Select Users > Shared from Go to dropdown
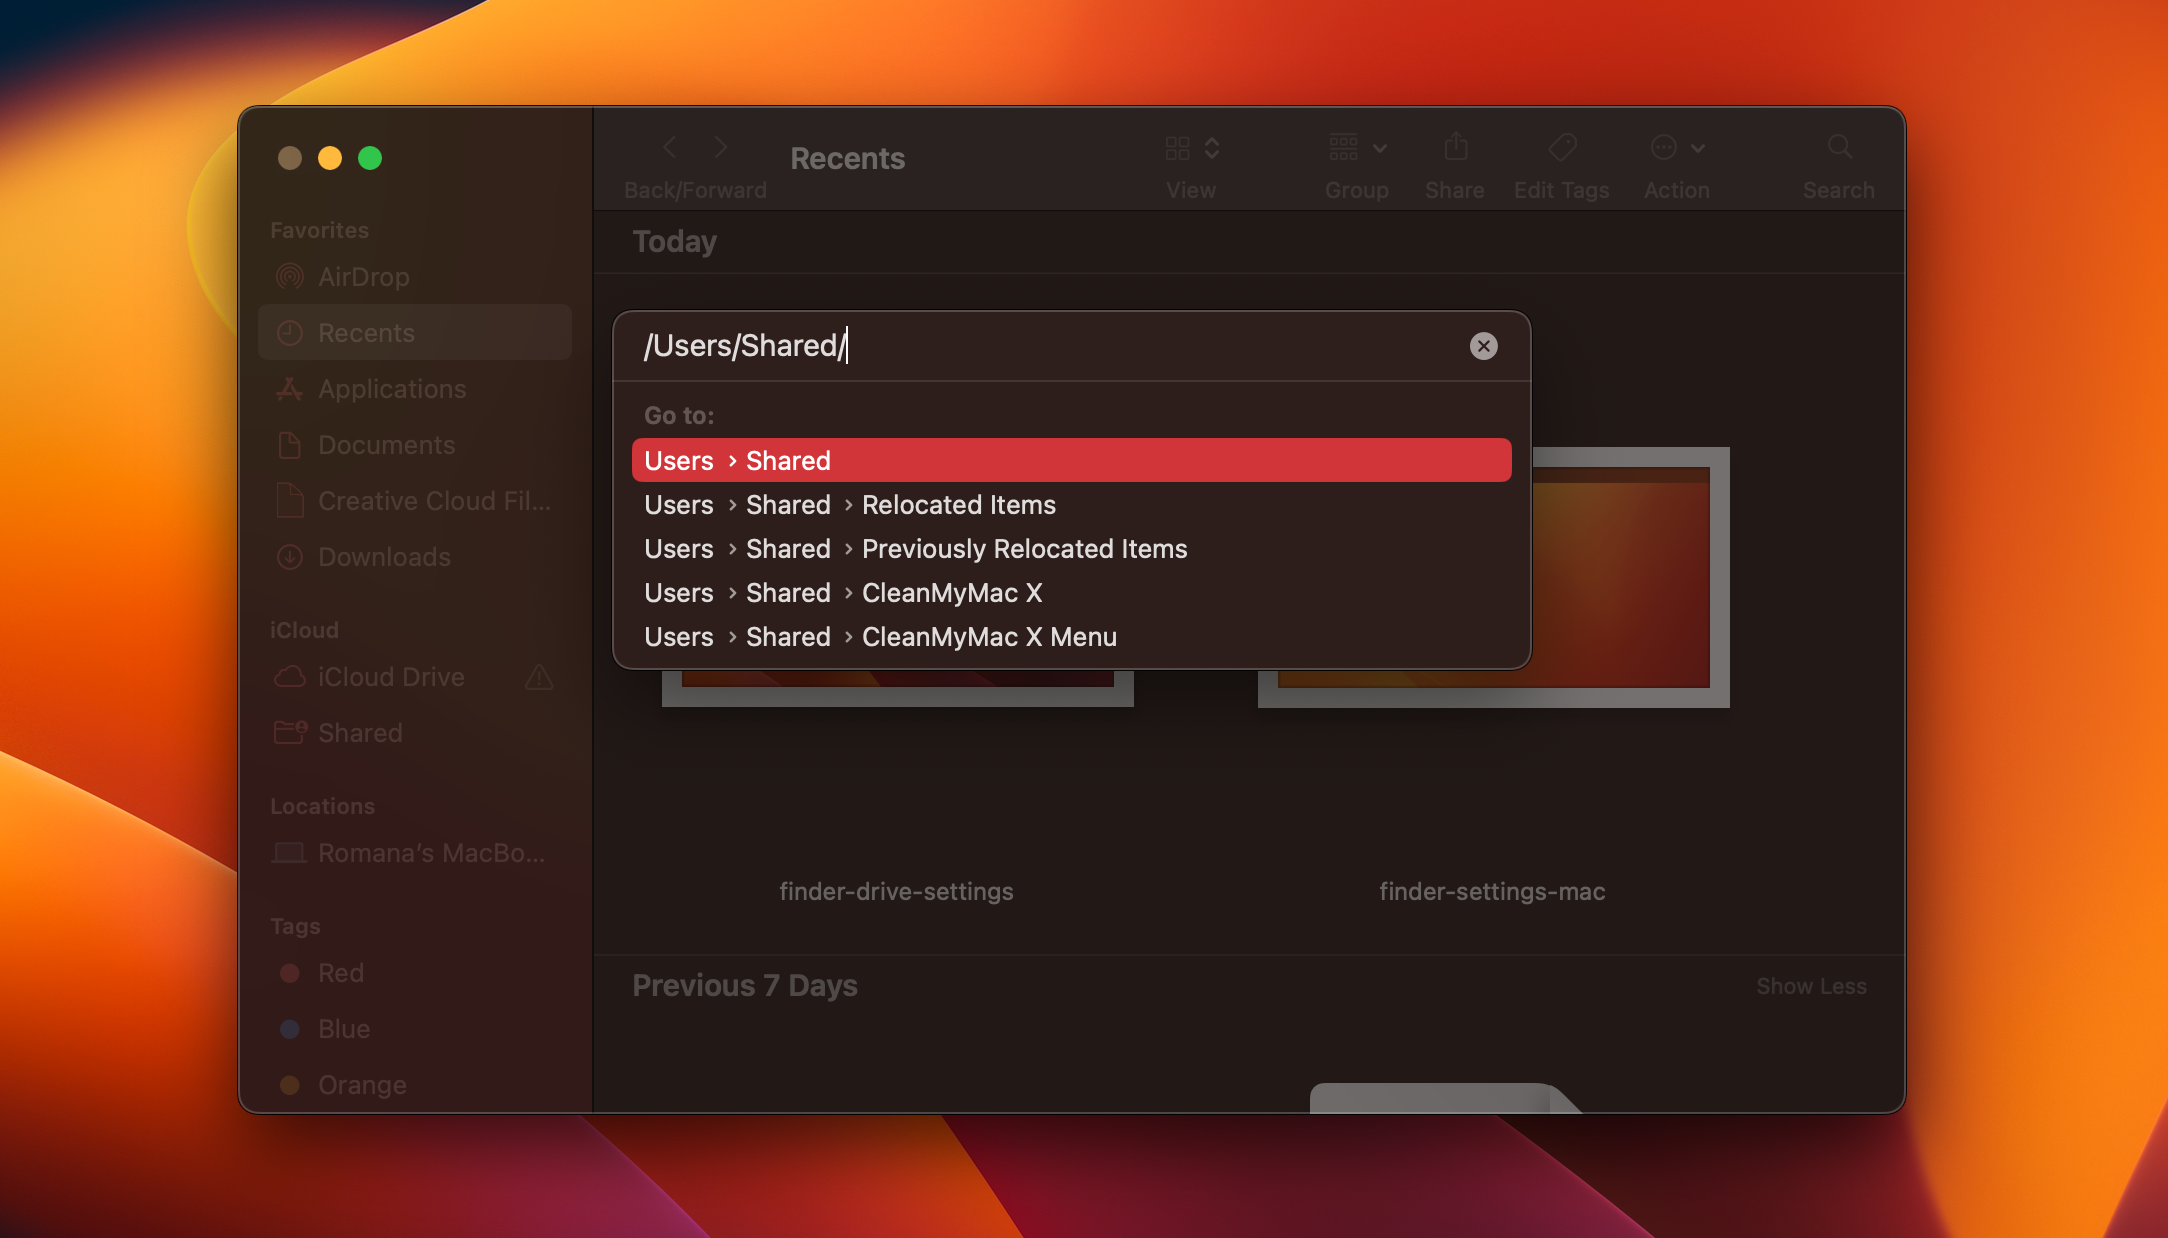The height and width of the screenshot is (1238, 2168). pos(1069,460)
